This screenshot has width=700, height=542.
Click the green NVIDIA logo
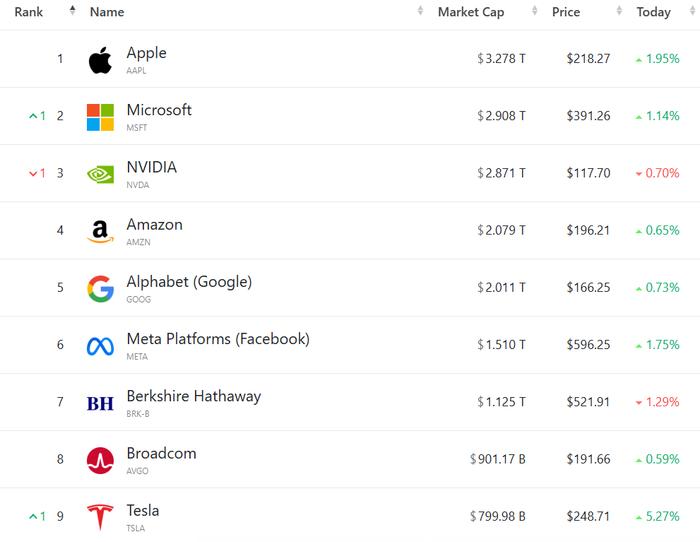(x=100, y=174)
